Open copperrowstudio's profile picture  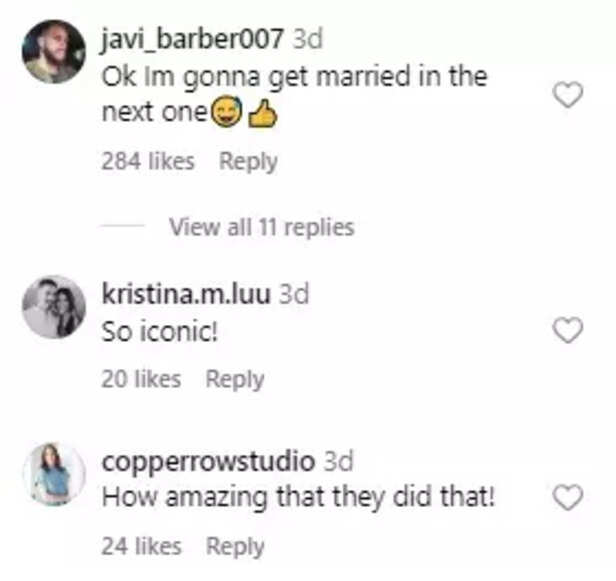click(x=54, y=474)
